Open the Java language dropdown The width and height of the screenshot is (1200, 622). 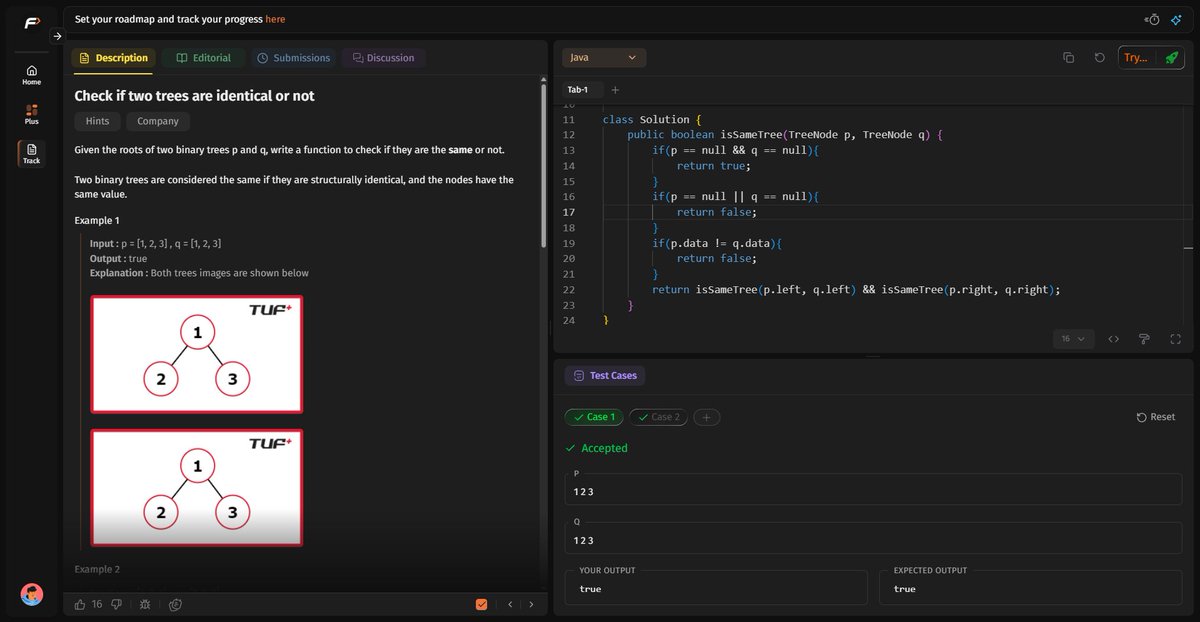604,58
